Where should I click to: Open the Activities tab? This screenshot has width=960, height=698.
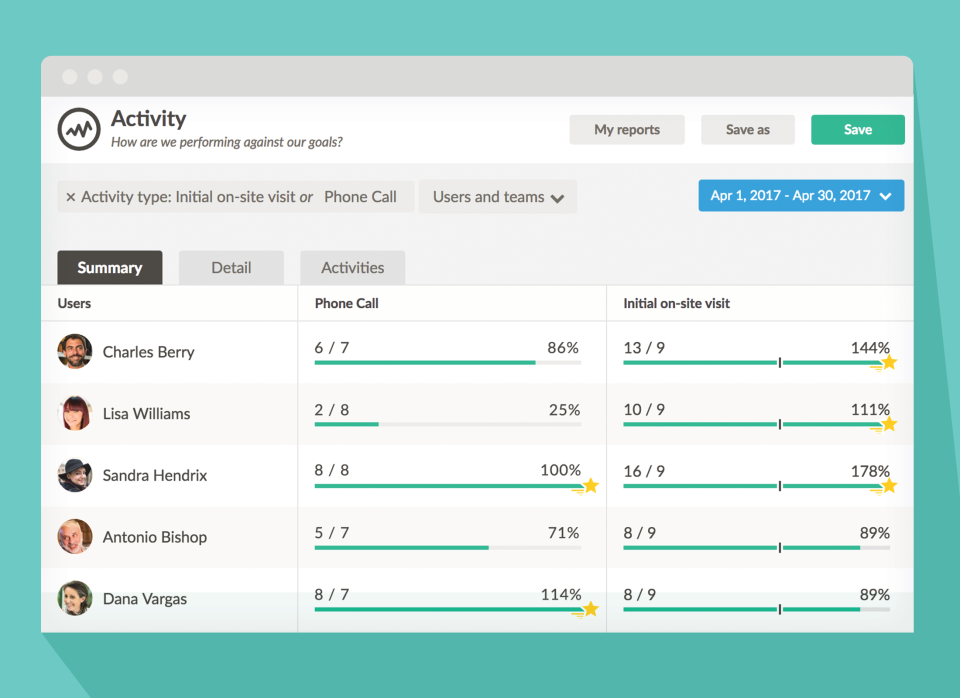[x=352, y=268]
